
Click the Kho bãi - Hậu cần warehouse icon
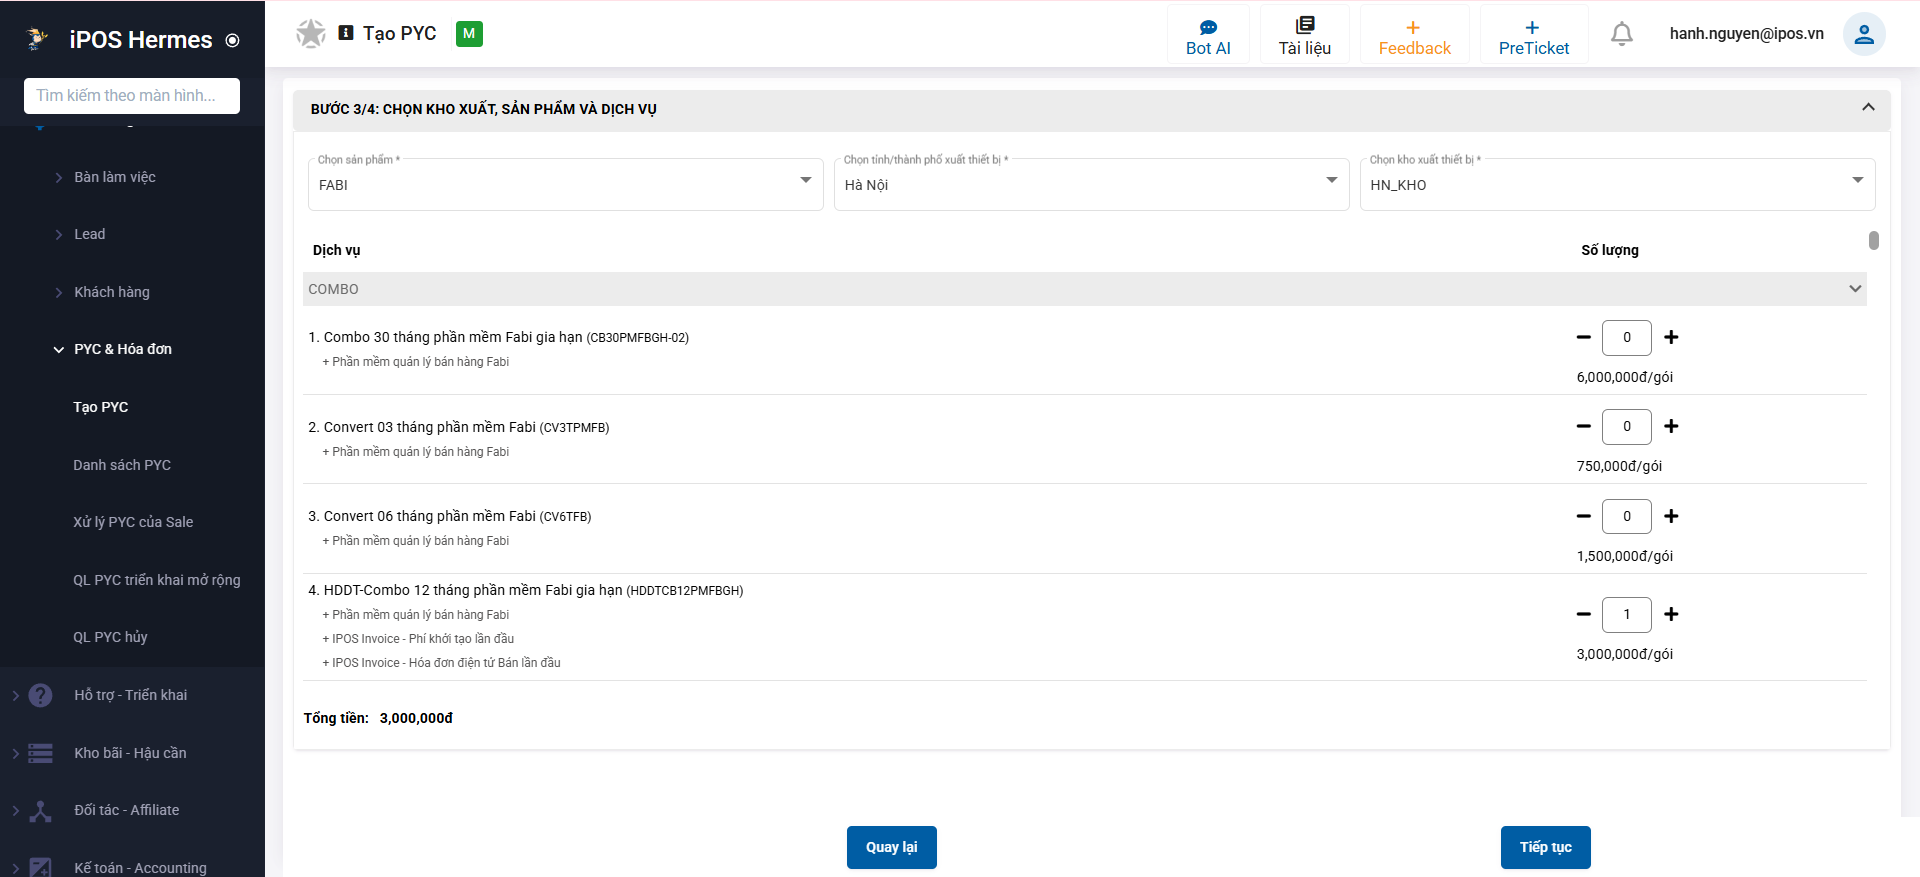(40, 753)
